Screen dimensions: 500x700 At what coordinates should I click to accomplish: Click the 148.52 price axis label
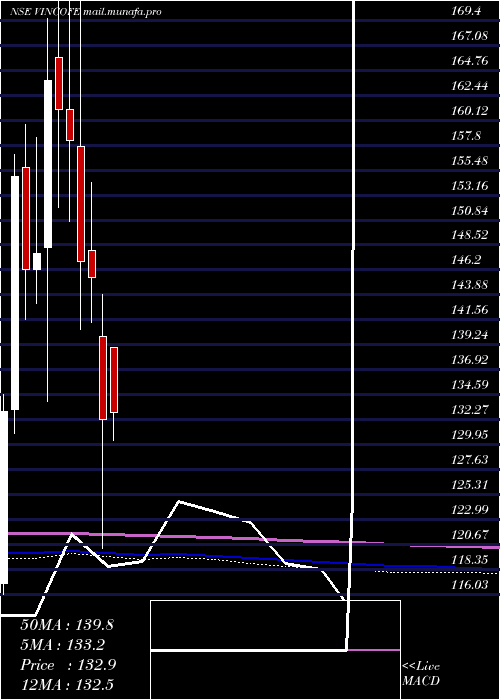coord(470,235)
